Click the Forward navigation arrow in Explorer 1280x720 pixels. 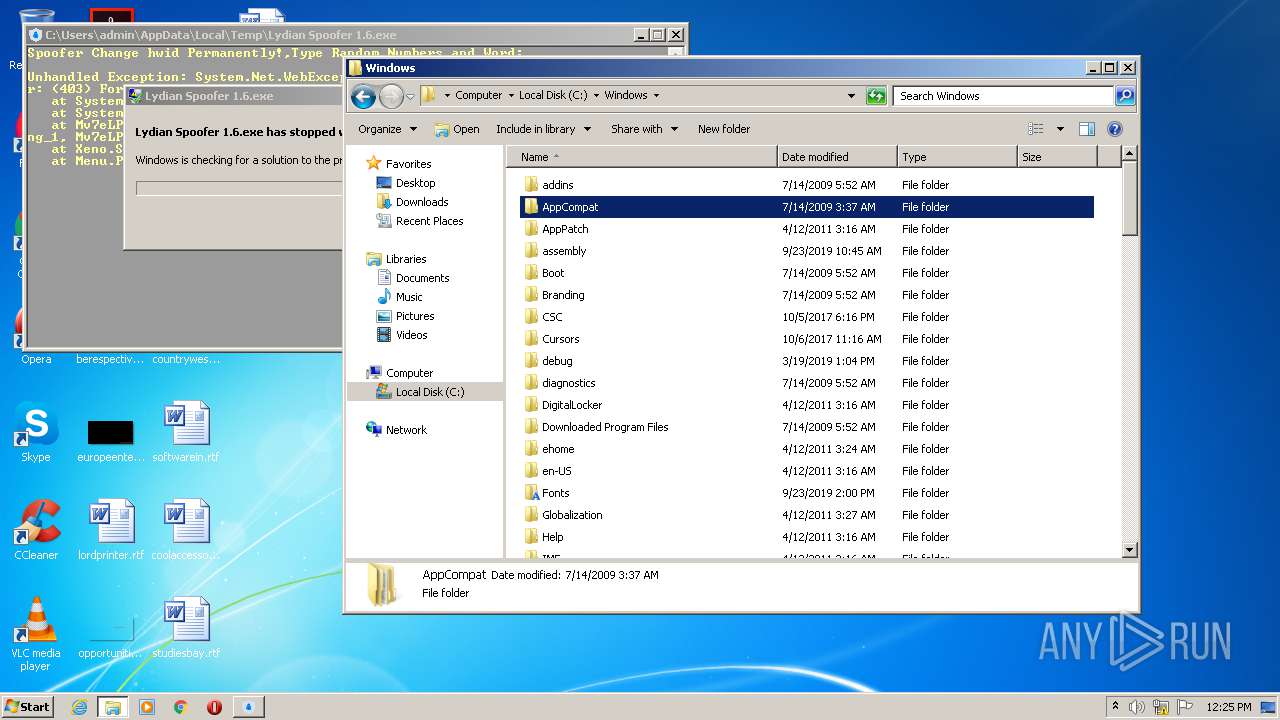pyautogui.click(x=391, y=96)
